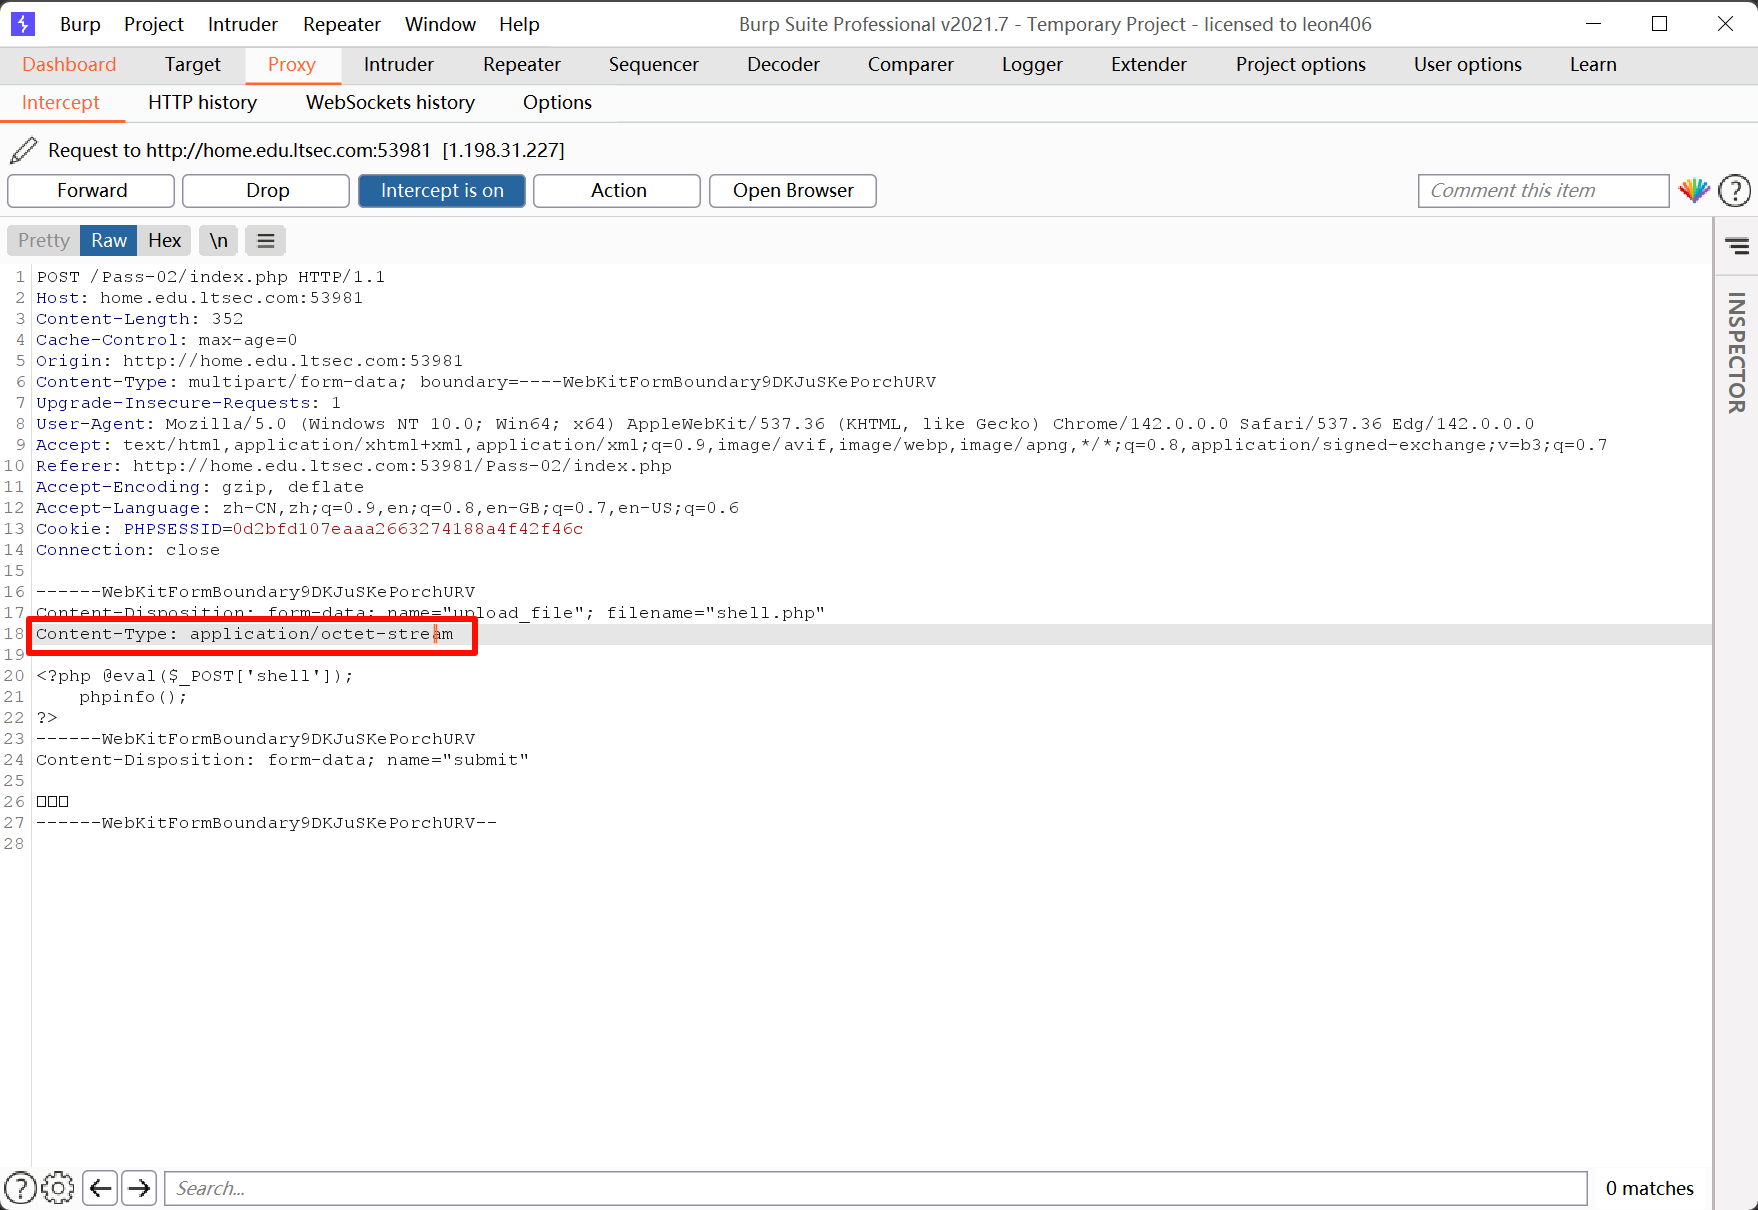Go to the previous search match arrow
Image resolution: width=1758 pixels, height=1210 pixels.
pyautogui.click(x=100, y=1188)
